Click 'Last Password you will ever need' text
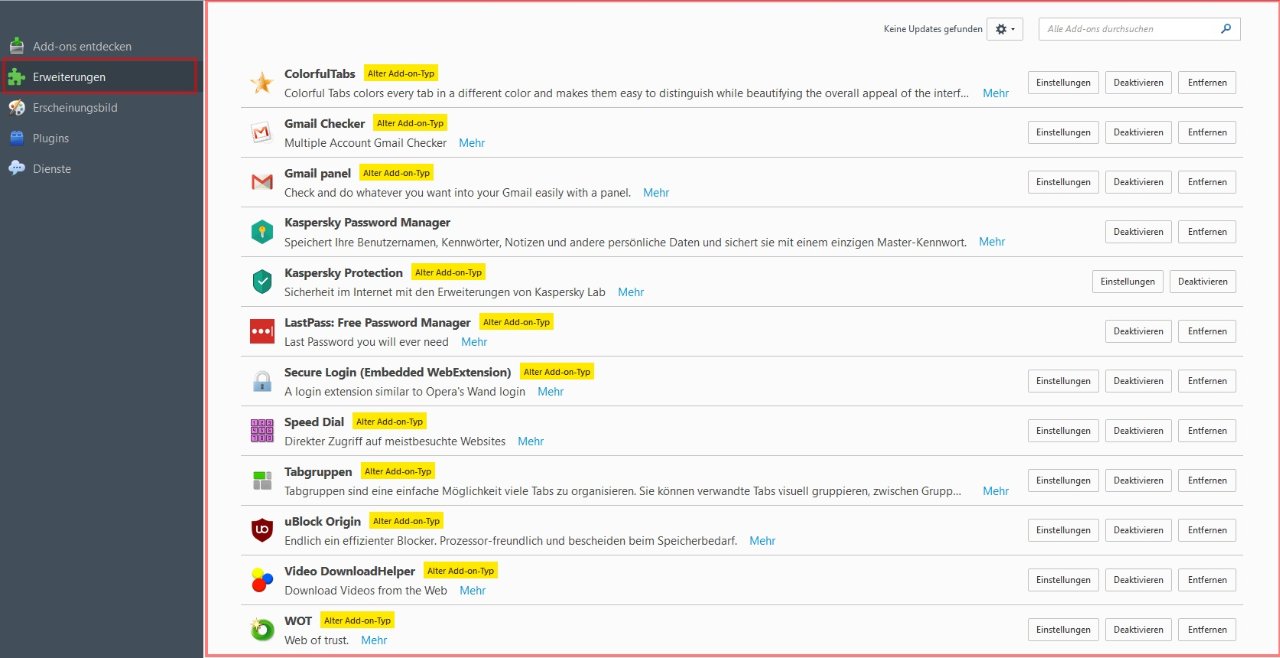1280x658 pixels. 366,342
